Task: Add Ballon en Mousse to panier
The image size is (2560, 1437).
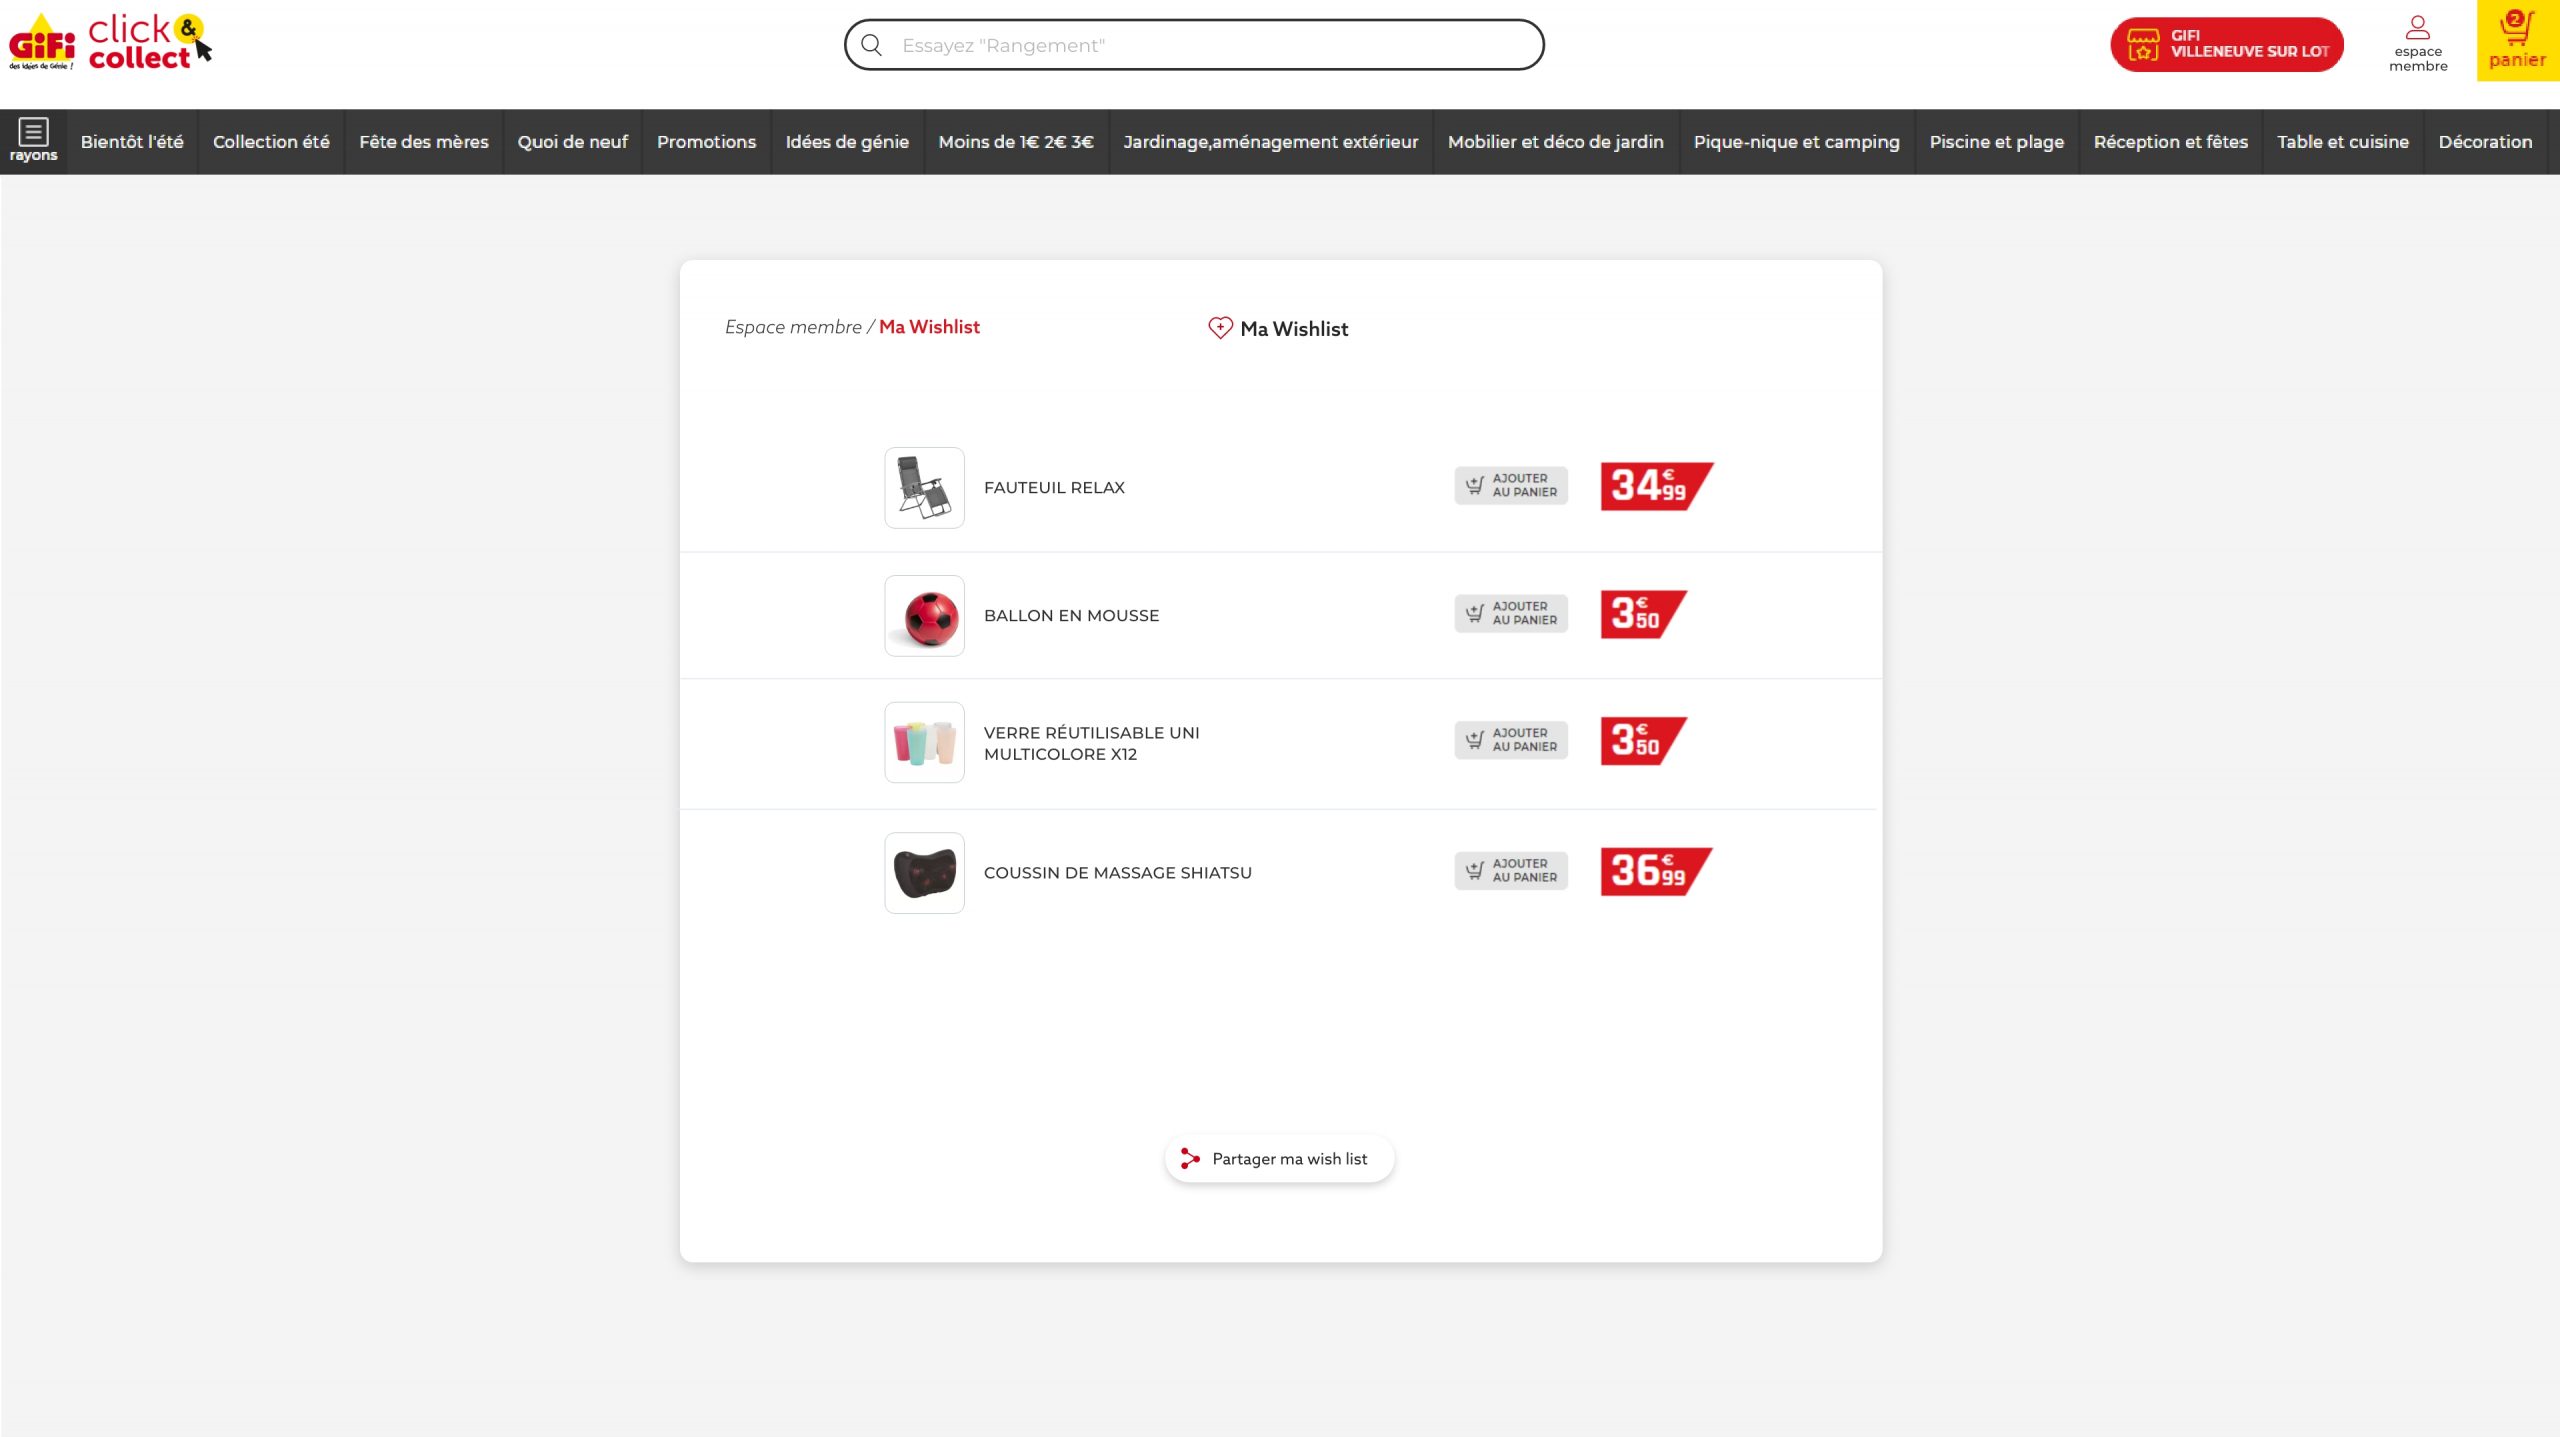Action: click(1510, 613)
